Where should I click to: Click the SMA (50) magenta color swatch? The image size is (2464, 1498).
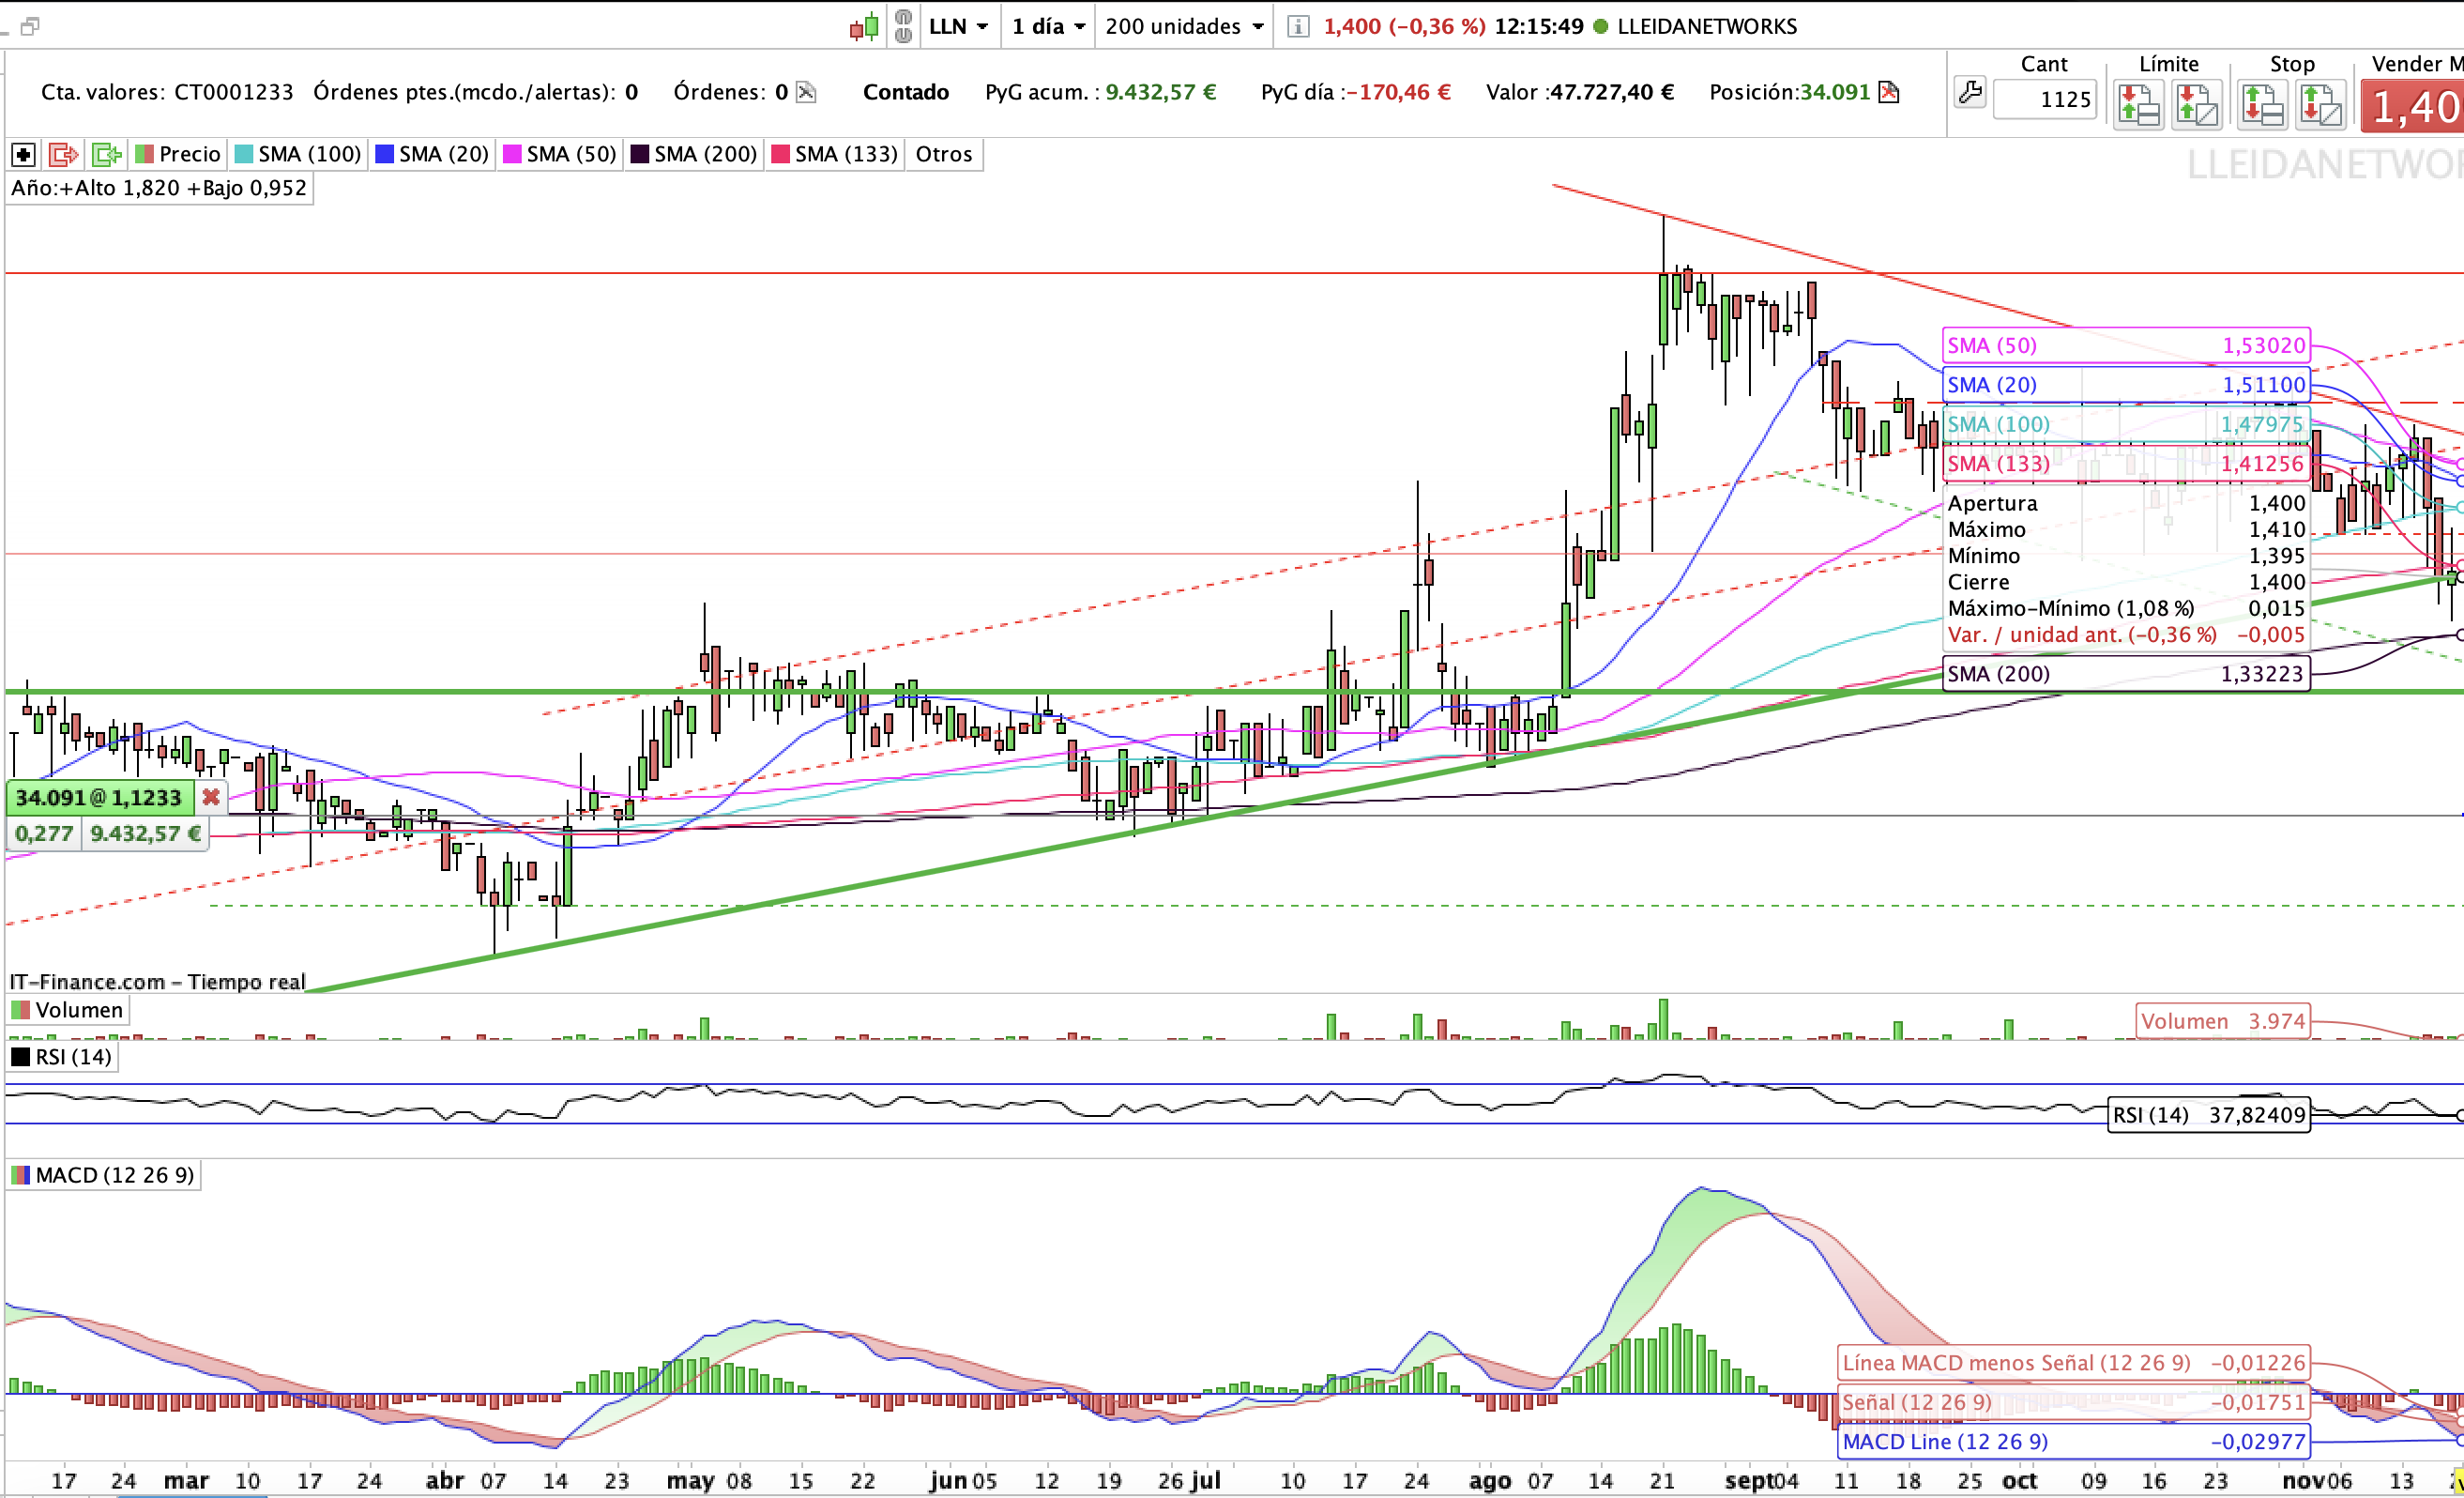512,155
